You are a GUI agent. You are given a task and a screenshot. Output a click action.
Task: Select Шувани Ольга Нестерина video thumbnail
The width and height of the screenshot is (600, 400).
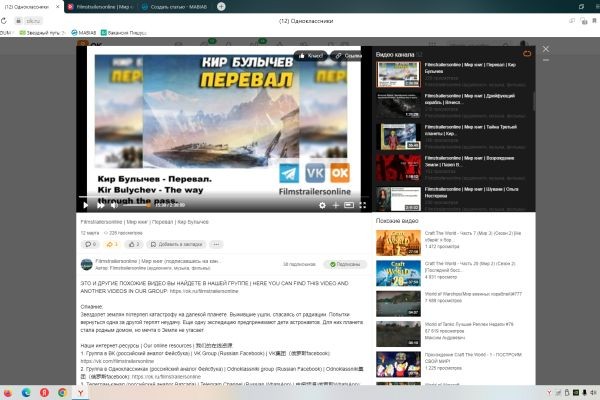click(x=398, y=198)
